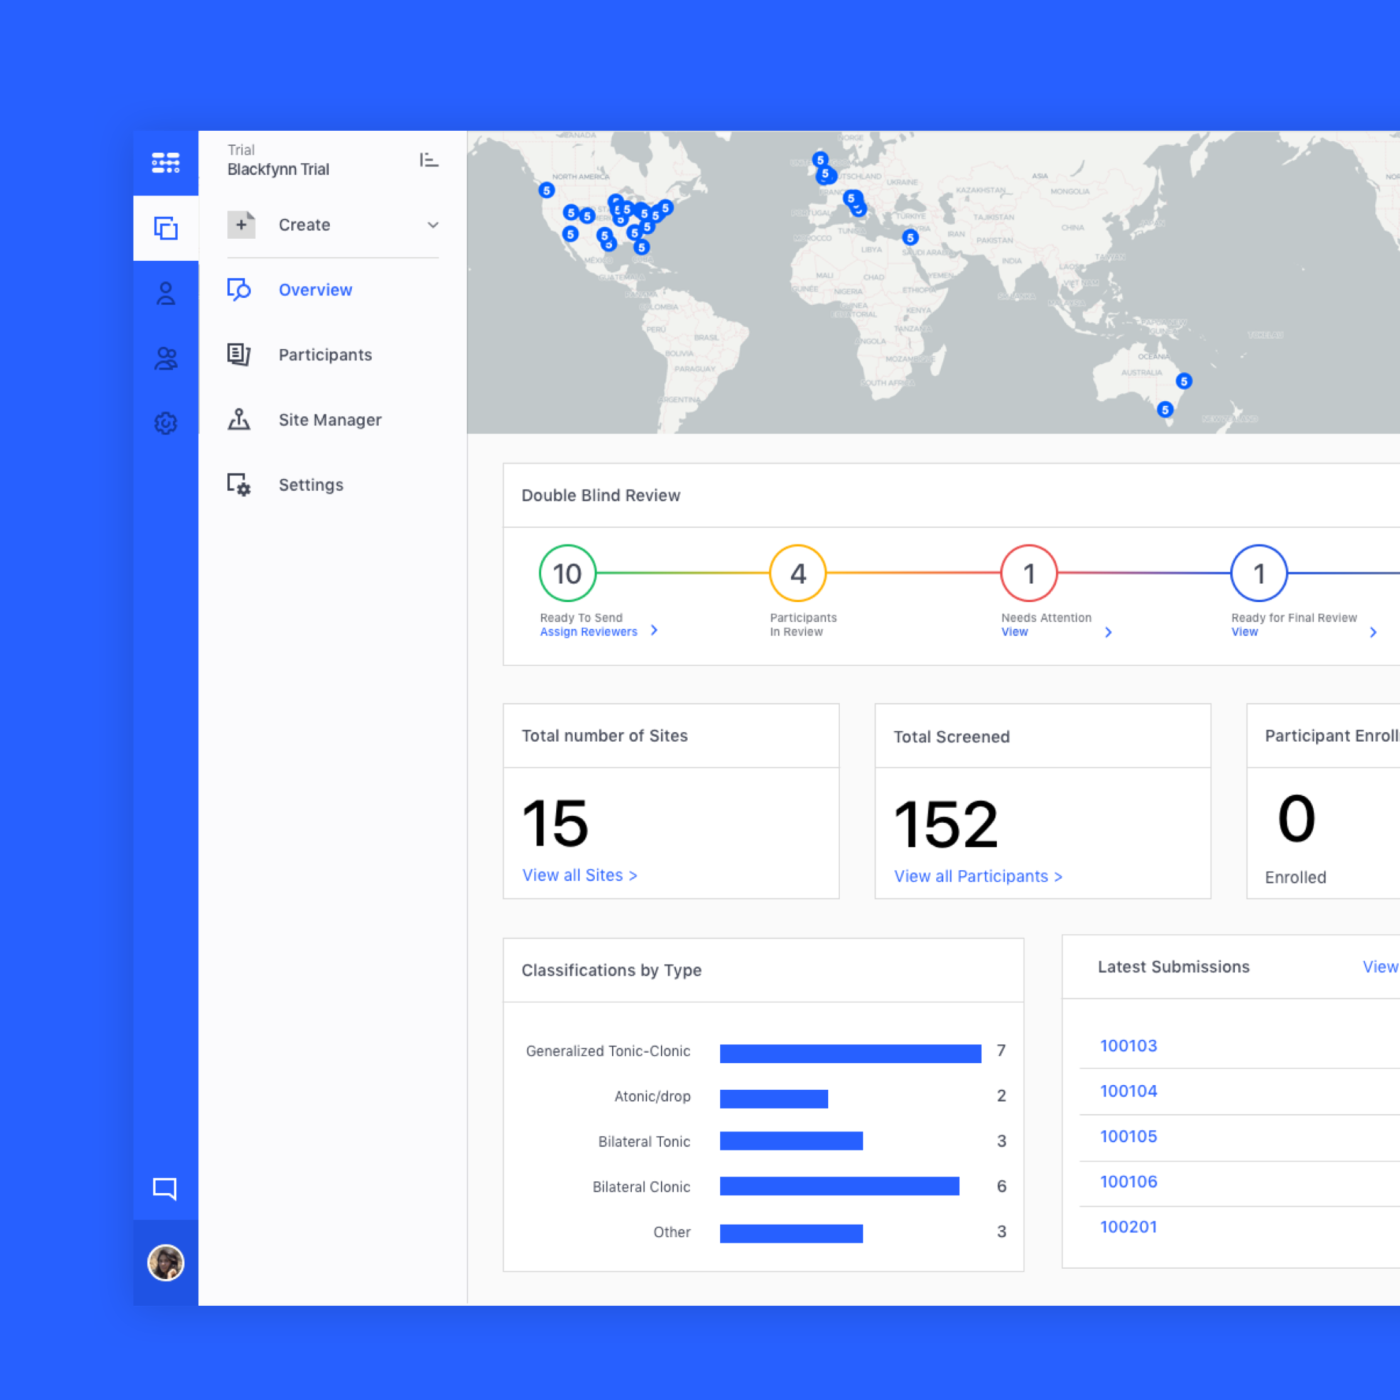Click the yellow 4 Participants In Review circle
Screen dimensions: 1400x1400
click(798, 573)
